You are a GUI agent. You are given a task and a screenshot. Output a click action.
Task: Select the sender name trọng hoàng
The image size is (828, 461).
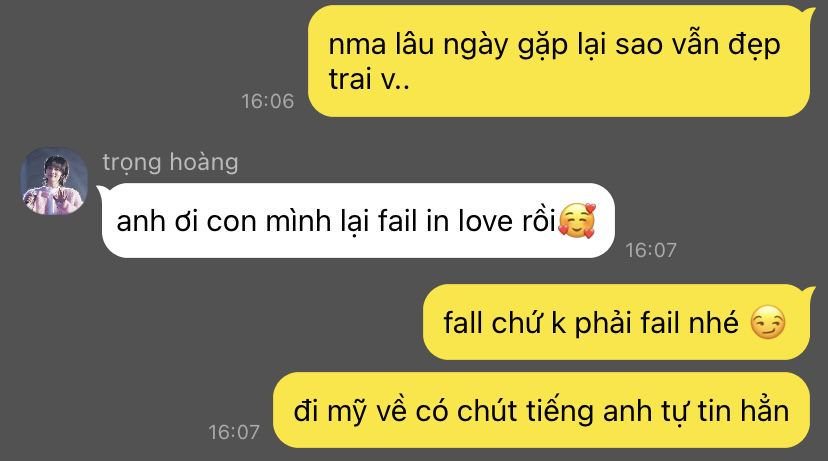coord(170,162)
